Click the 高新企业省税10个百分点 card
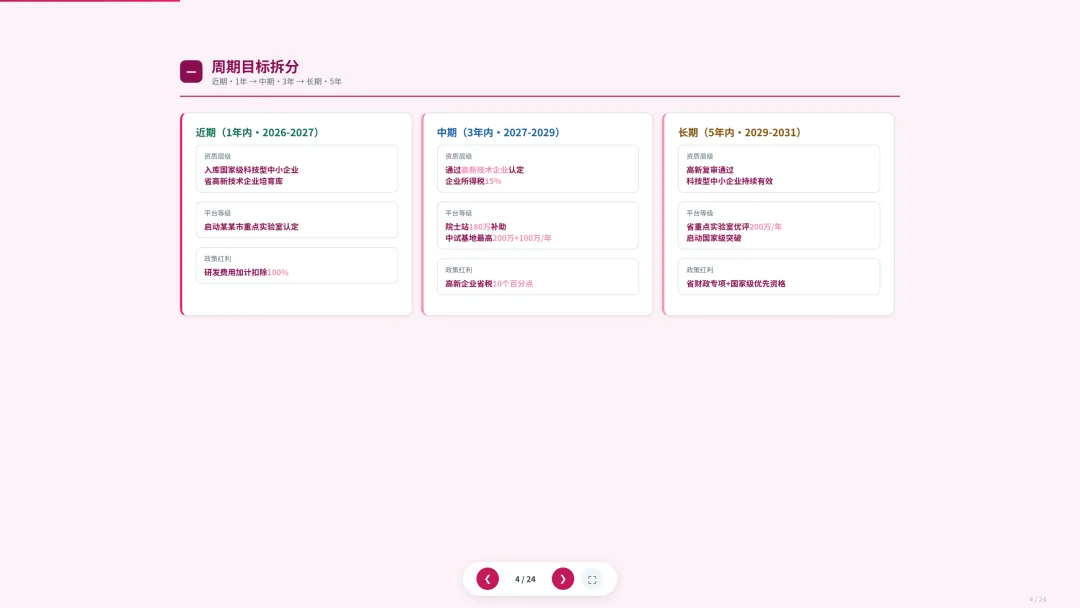The height and width of the screenshot is (608, 1080). pyautogui.click(x=538, y=277)
